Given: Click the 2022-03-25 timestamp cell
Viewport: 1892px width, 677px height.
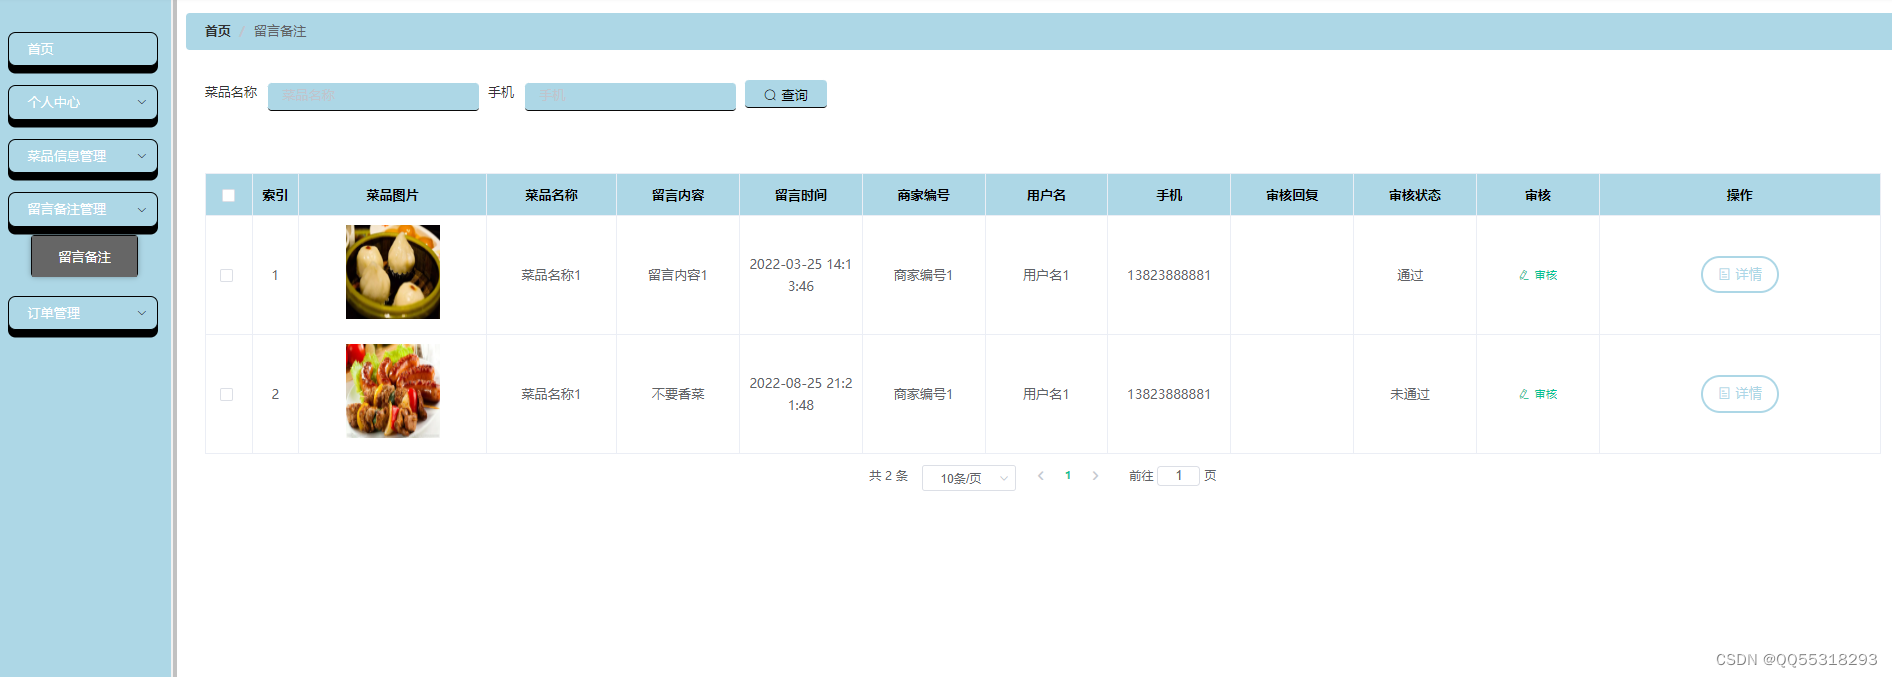Looking at the screenshot, I should [801, 275].
